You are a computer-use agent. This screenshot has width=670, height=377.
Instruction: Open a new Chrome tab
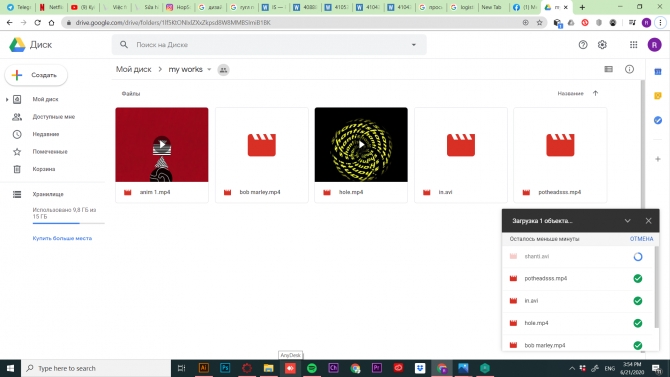tap(582, 7)
